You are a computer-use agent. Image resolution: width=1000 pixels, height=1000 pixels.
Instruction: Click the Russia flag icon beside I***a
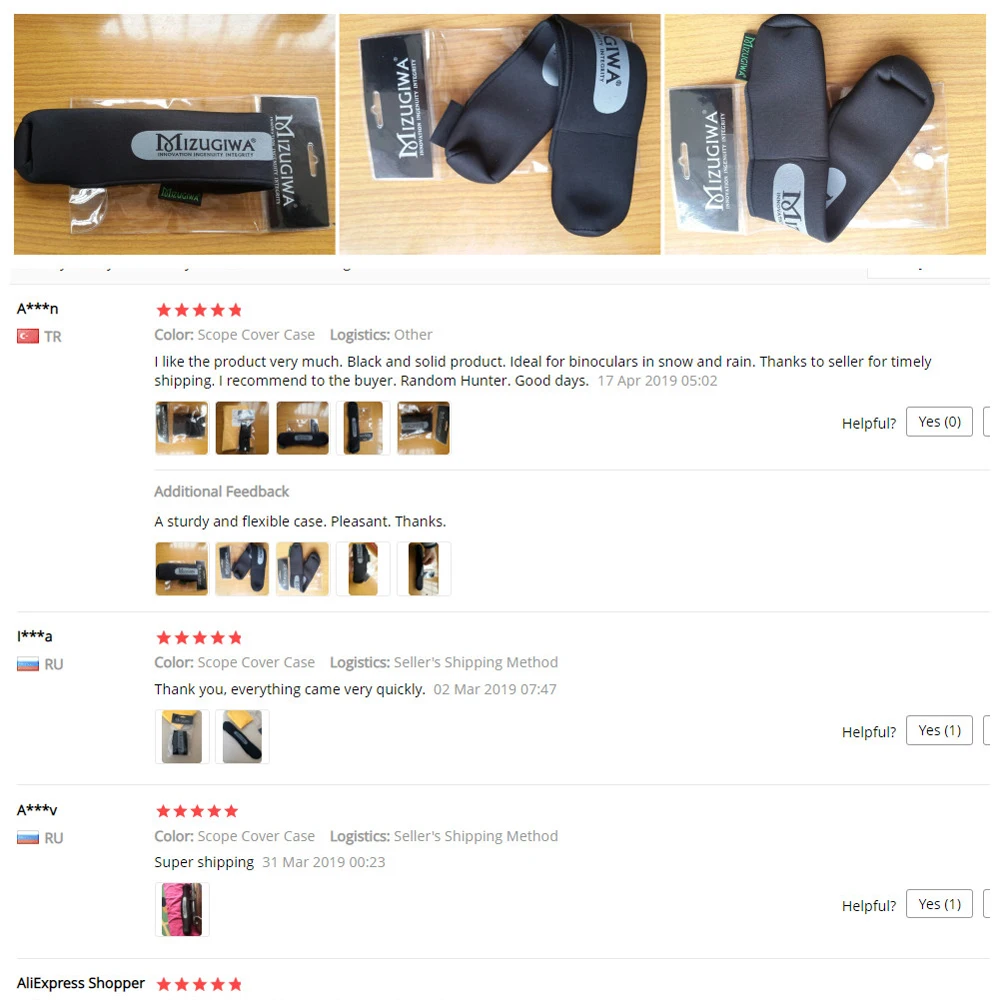click(x=27, y=664)
